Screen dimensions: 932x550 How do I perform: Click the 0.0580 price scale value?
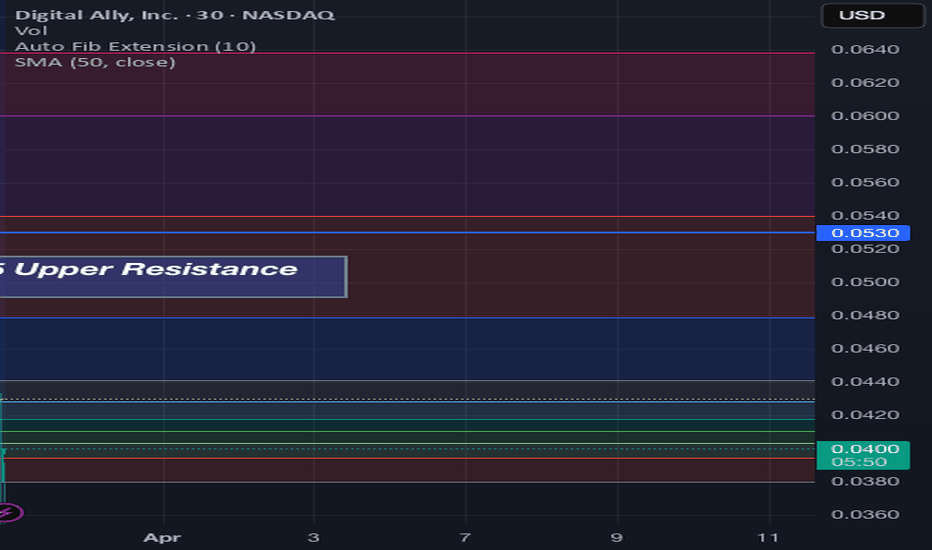click(x=865, y=149)
